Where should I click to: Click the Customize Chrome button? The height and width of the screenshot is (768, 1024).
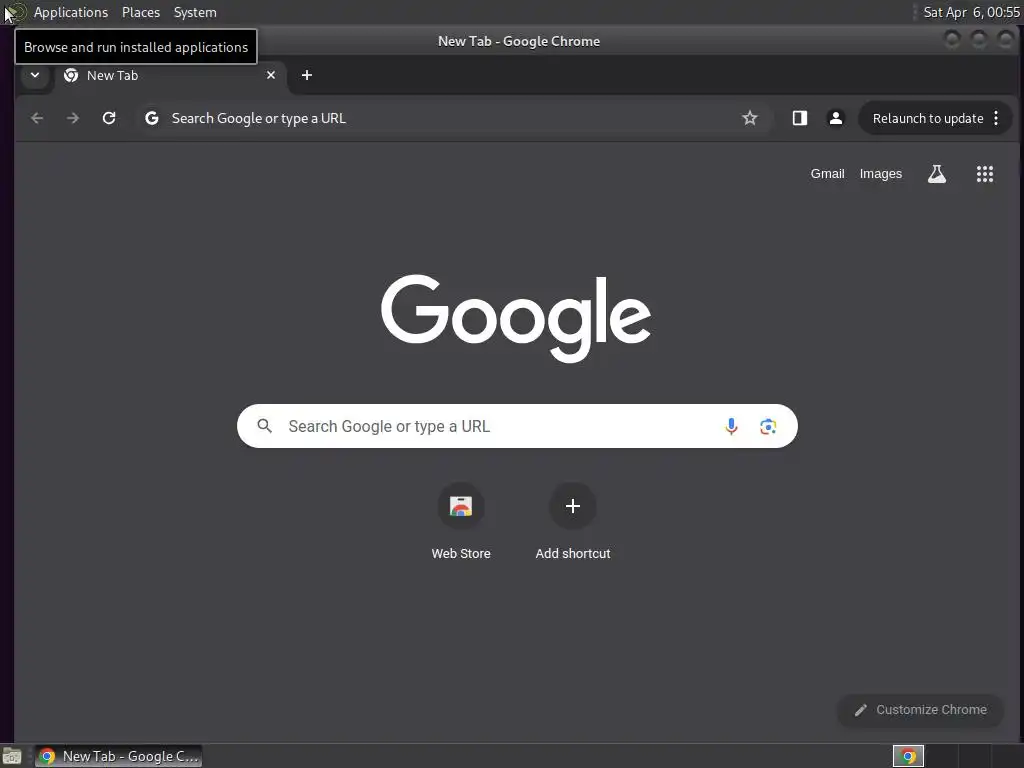point(921,710)
